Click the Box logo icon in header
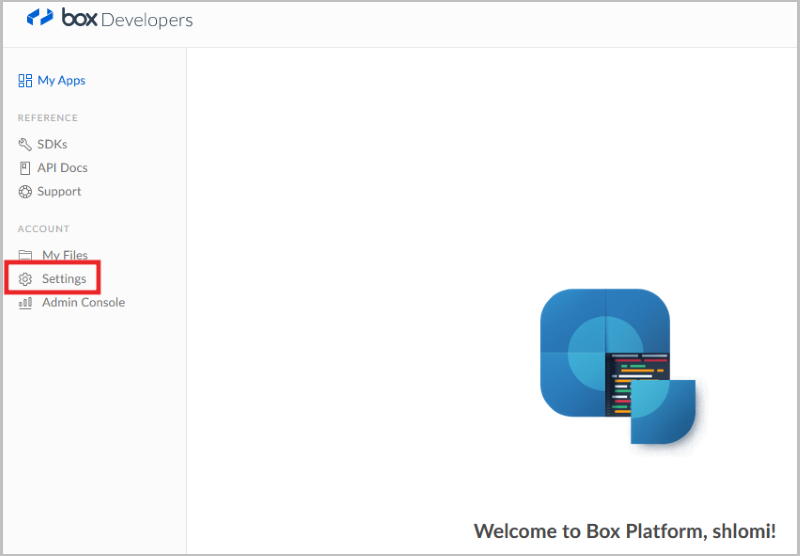Image resolution: width=800 pixels, height=556 pixels. coord(40,17)
